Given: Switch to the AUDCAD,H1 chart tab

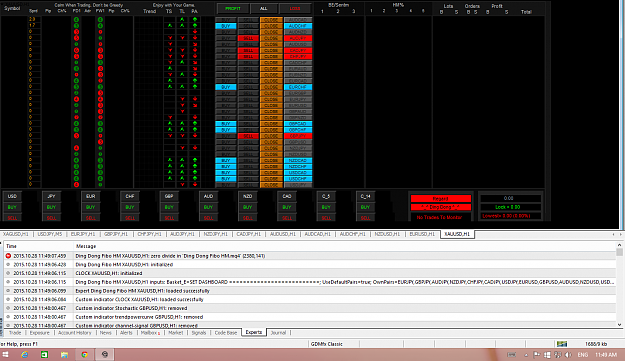Looking at the screenshot, I should (318, 234).
